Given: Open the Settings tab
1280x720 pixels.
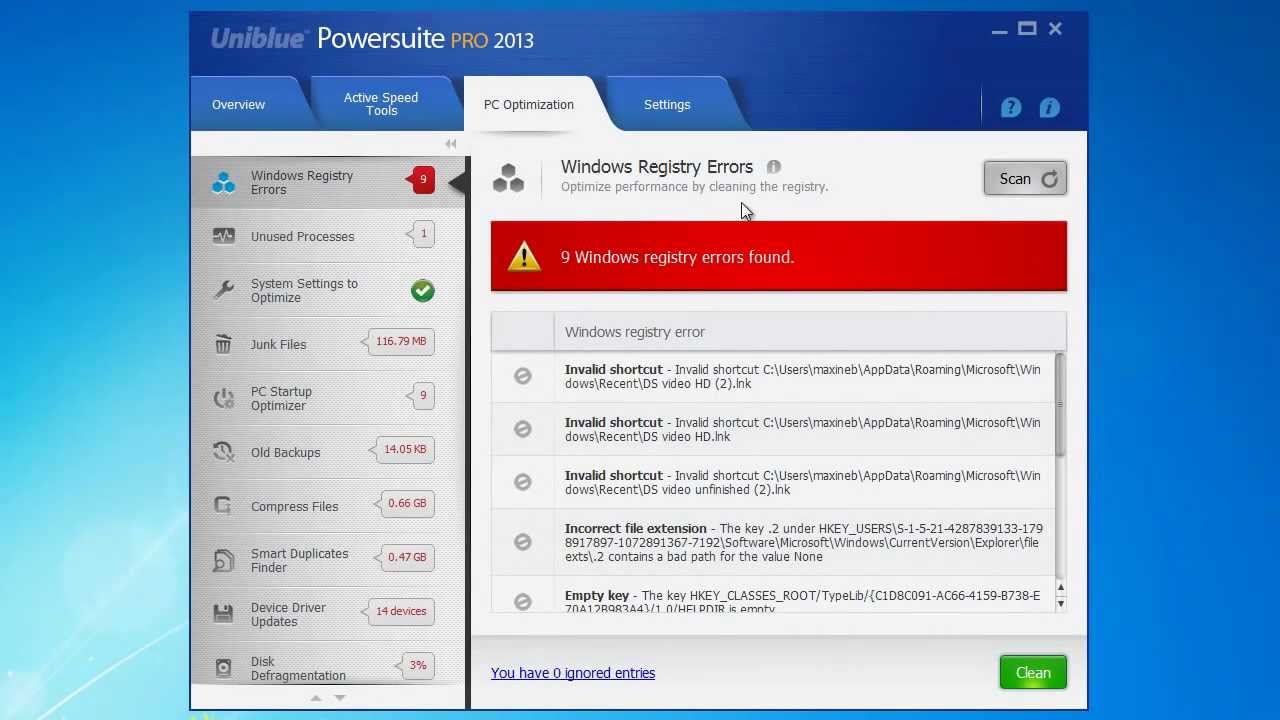Looking at the screenshot, I should click(x=667, y=104).
